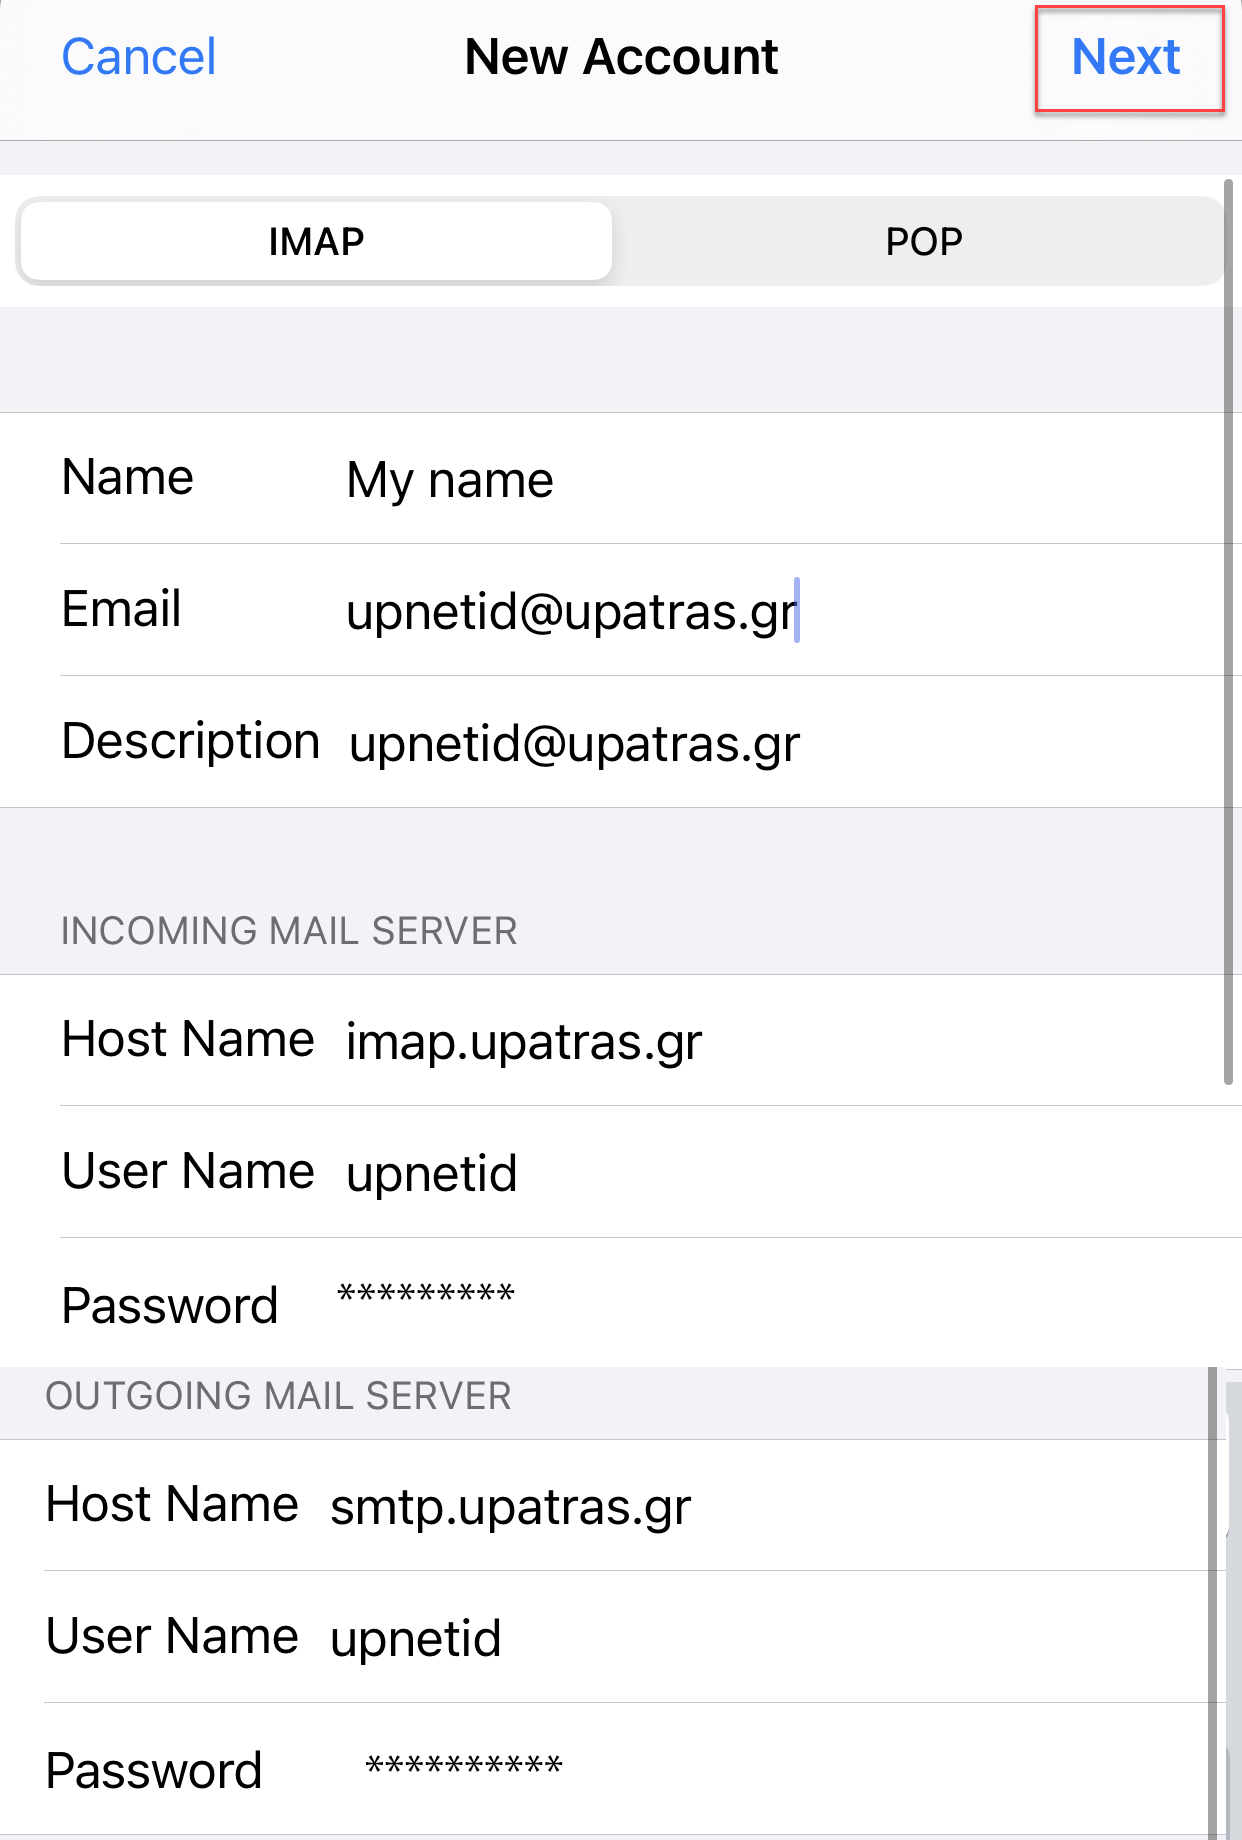Tap the Next button
Screen dimensions: 1242x1840
pos(1126,57)
